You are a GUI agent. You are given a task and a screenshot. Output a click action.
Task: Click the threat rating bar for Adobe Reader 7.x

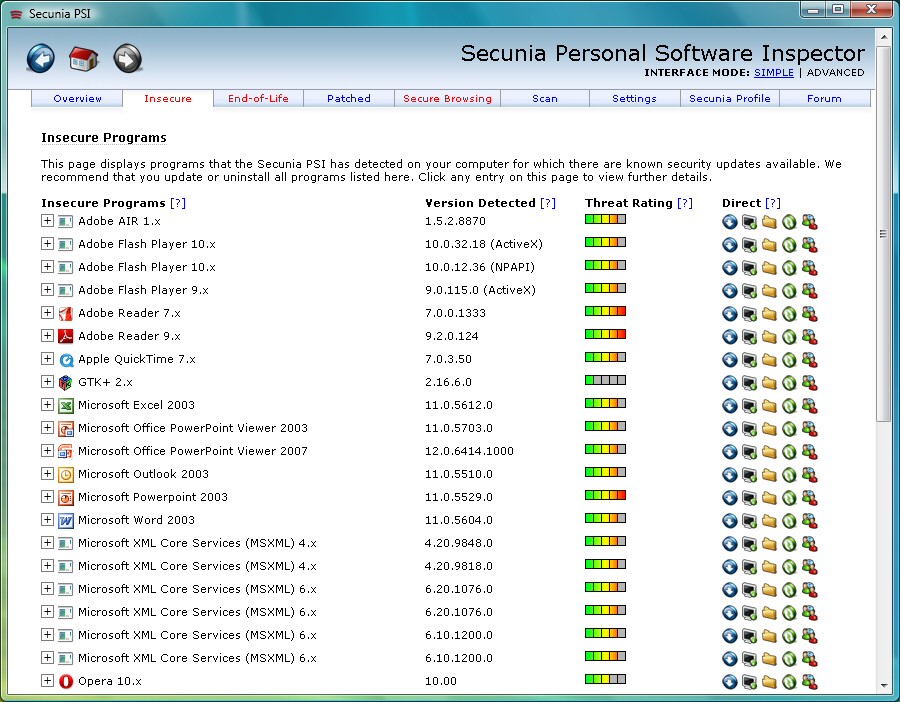605,311
